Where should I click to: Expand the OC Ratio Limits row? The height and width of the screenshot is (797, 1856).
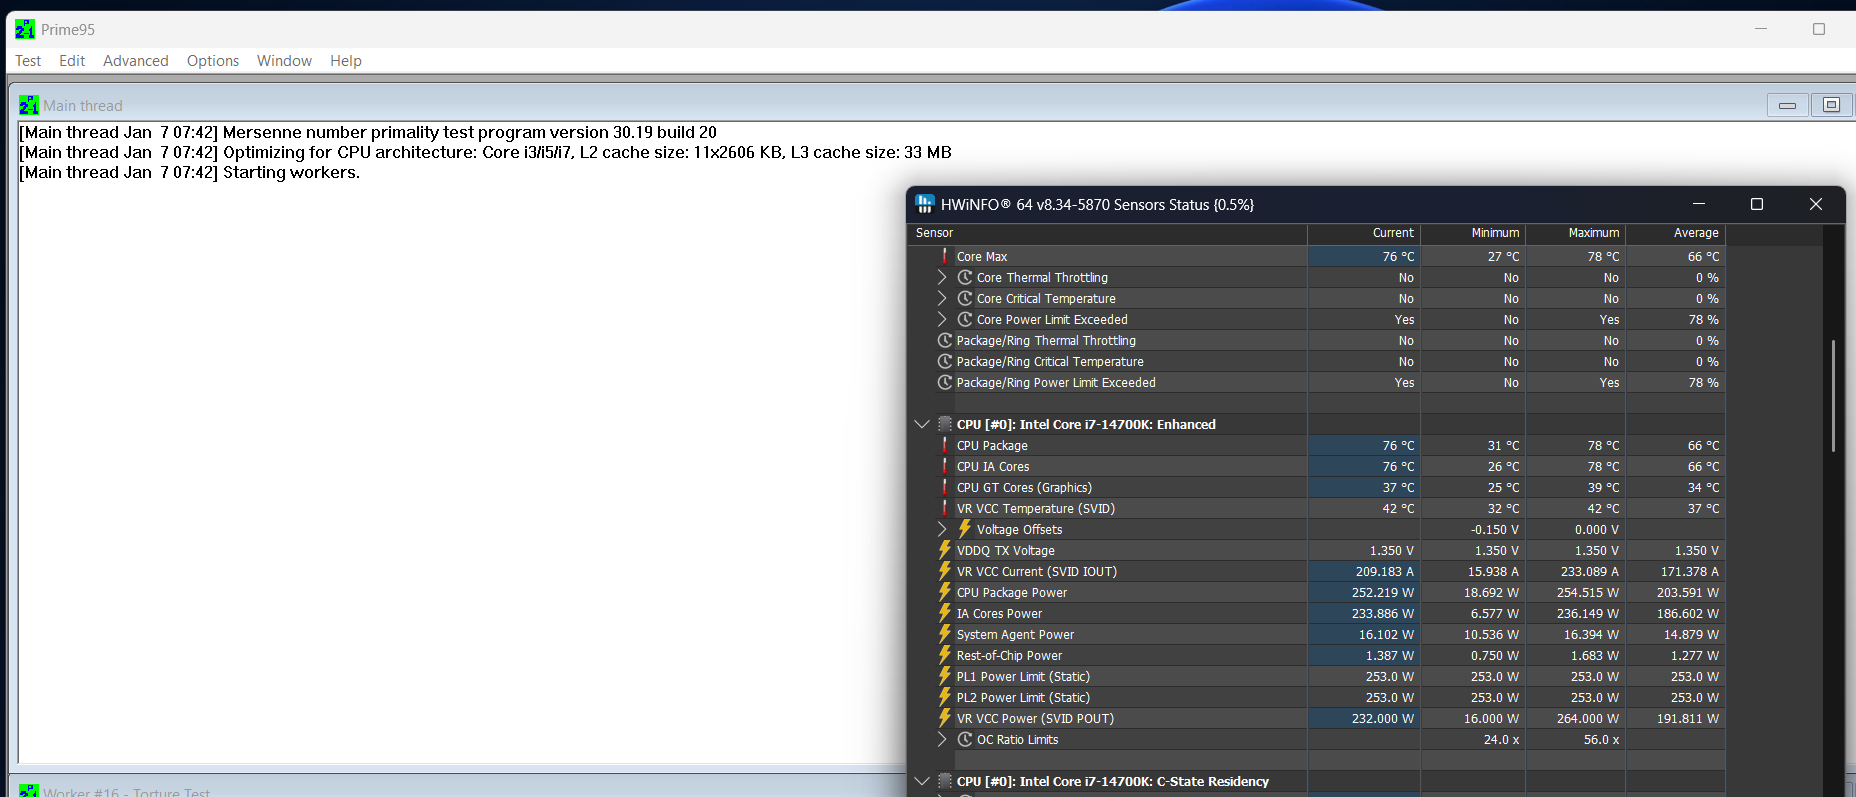click(942, 739)
